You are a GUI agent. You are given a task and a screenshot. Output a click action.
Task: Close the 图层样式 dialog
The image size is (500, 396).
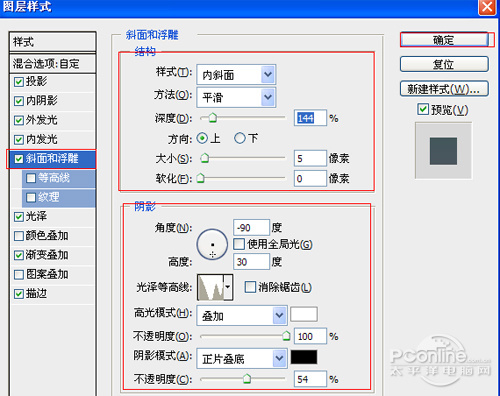[487, 7]
